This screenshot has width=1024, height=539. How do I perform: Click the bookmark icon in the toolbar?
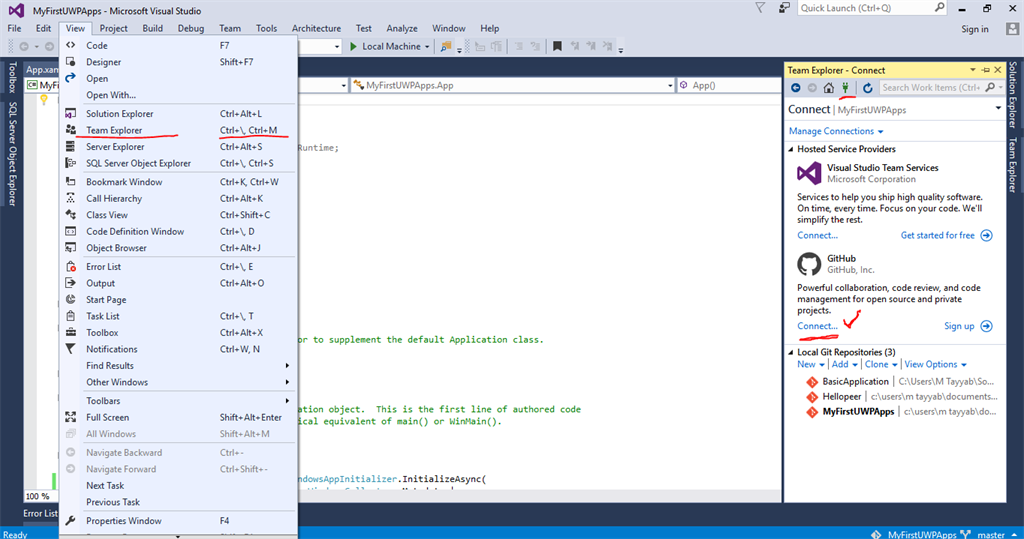pos(557,46)
